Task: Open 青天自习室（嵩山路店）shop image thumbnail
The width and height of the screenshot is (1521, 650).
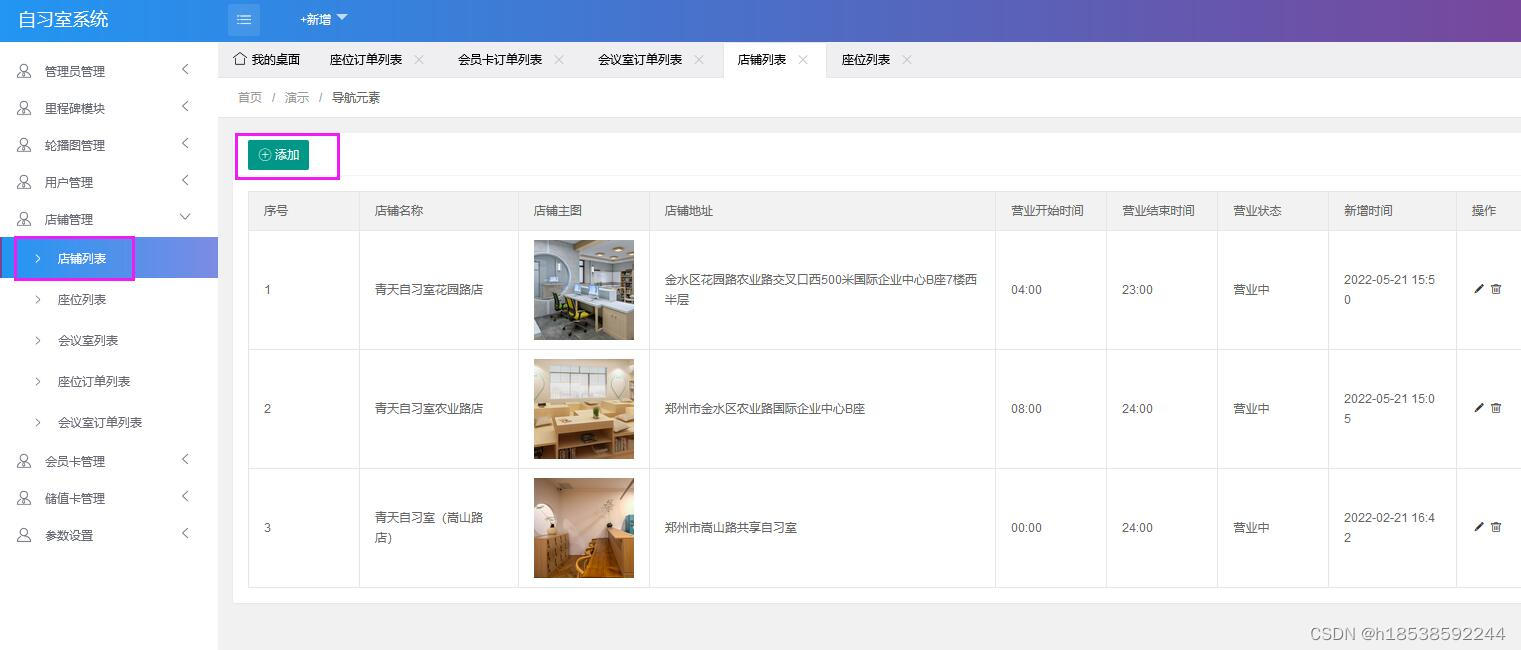Action: pyautogui.click(x=584, y=528)
